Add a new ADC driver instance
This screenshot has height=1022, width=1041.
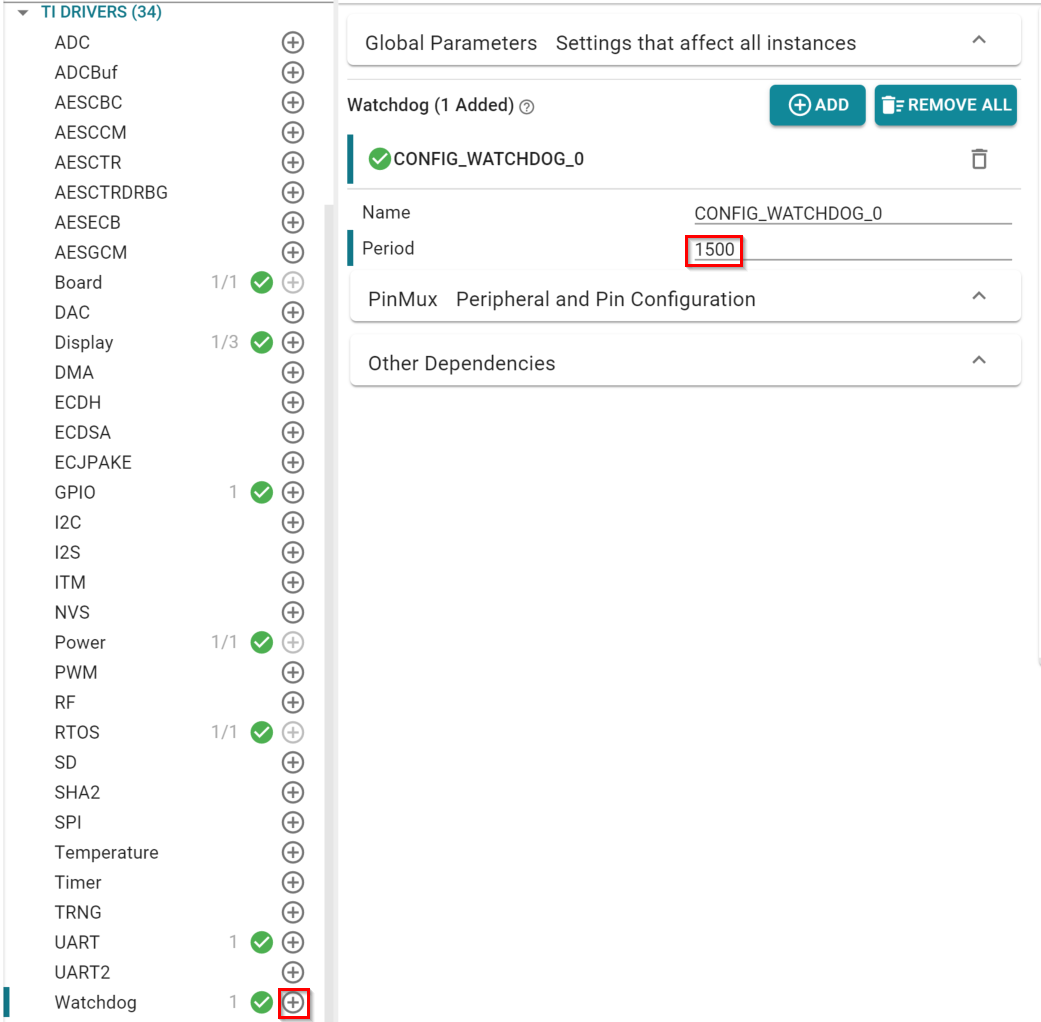pyautogui.click(x=292, y=42)
